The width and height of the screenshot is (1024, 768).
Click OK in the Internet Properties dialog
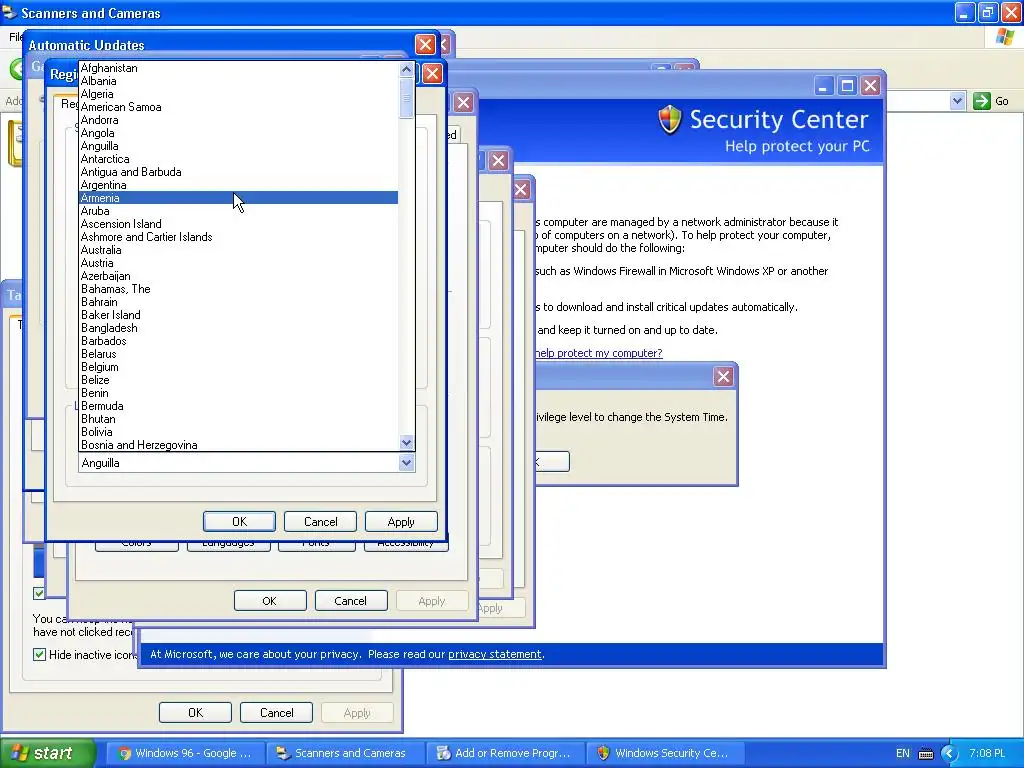click(270, 601)
